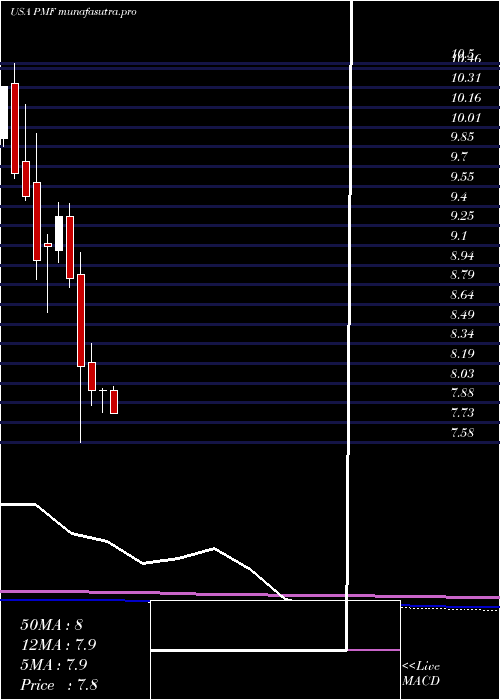Click the white candlestick body near 9.25

[59, 233]
